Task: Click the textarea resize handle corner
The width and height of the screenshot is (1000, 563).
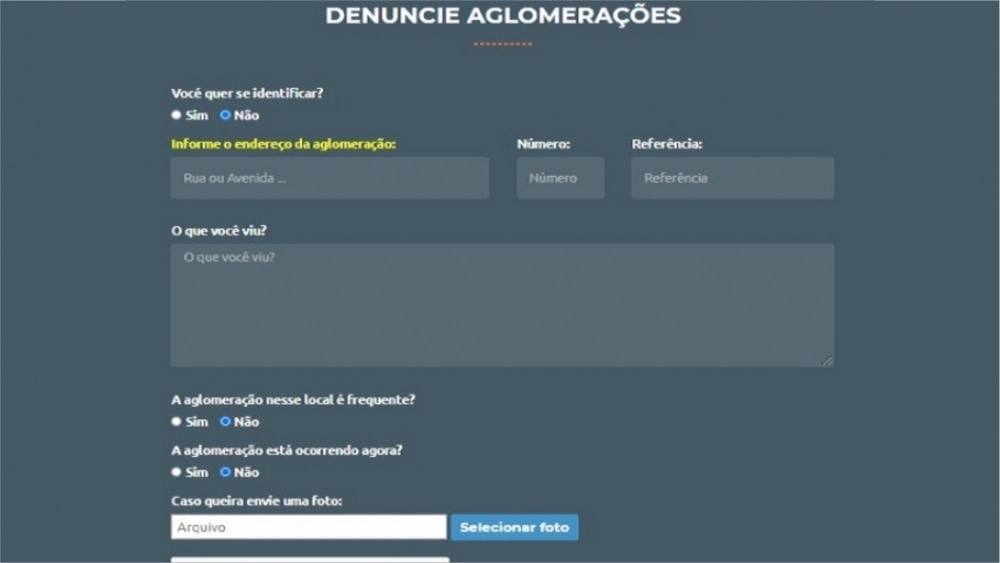Action: [x=827, y=361]
